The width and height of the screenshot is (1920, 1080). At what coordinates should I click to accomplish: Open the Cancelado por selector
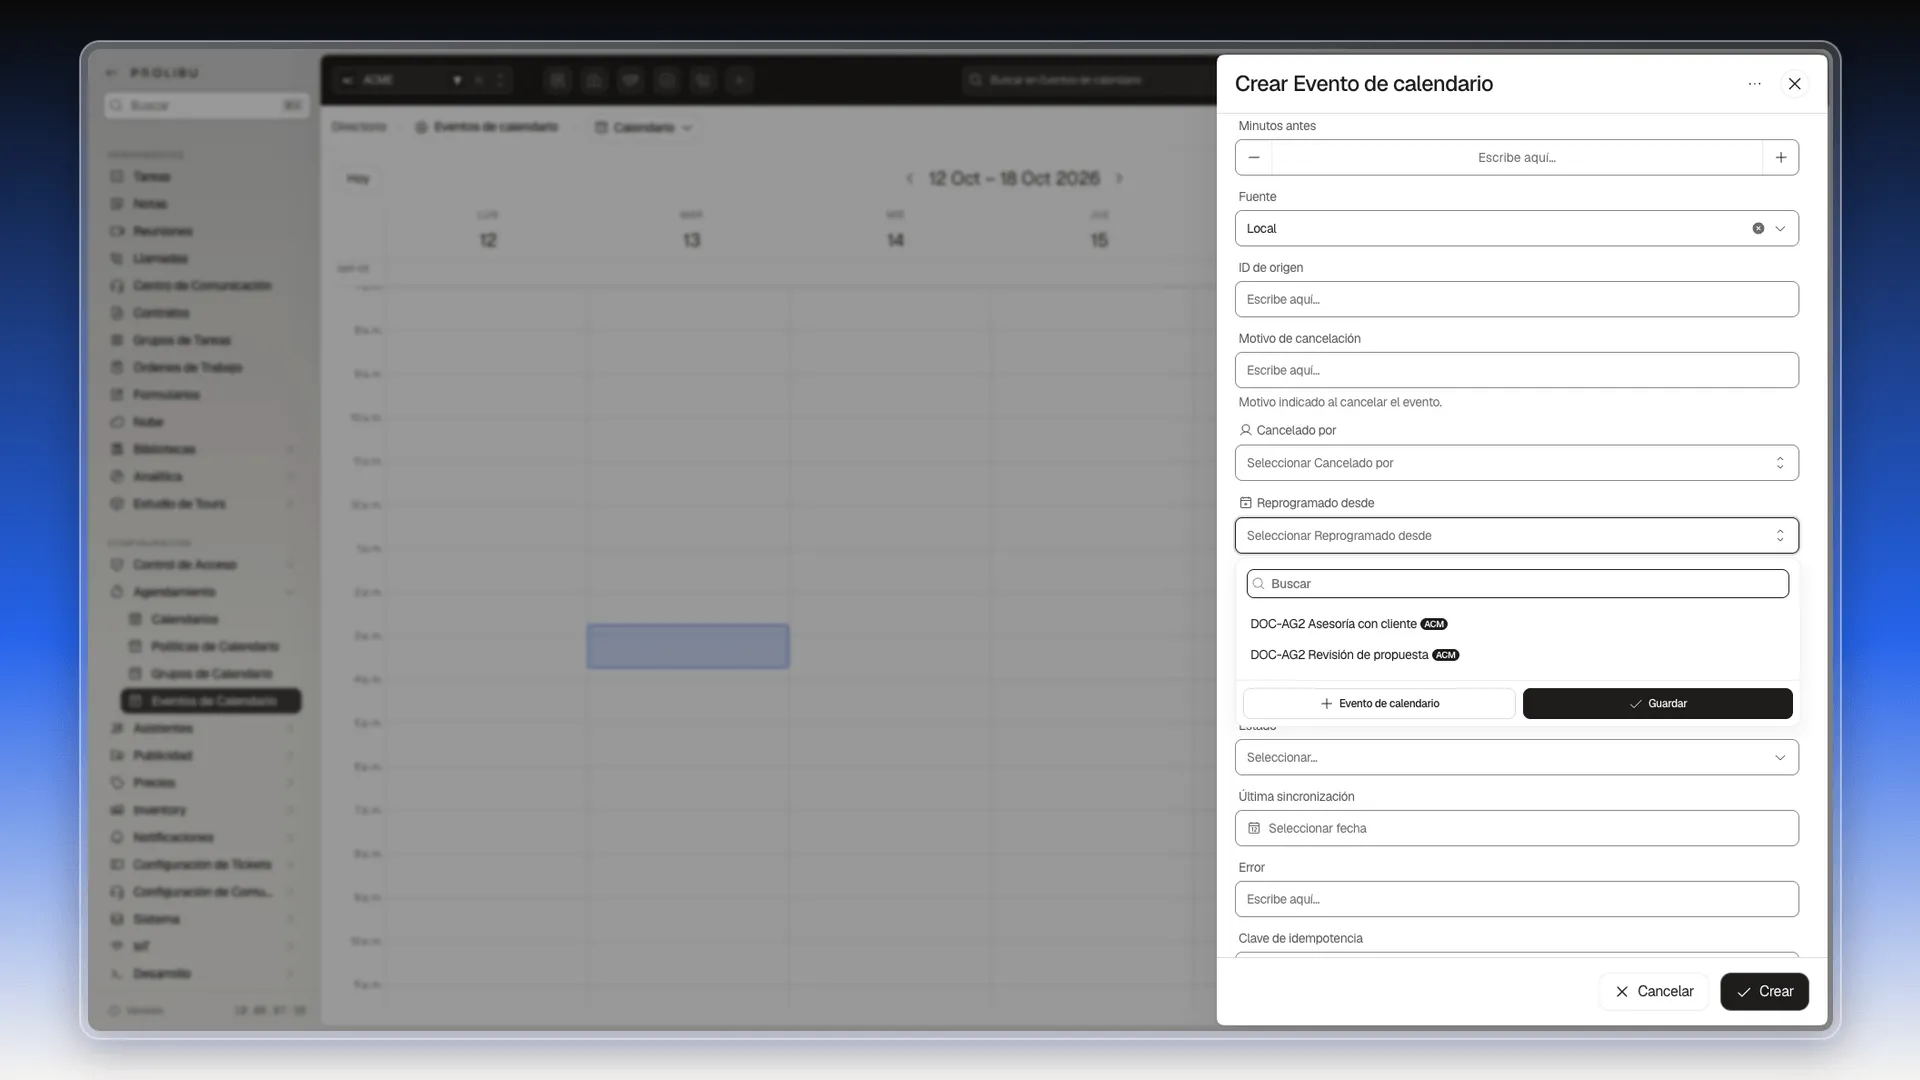(1516, 463)
